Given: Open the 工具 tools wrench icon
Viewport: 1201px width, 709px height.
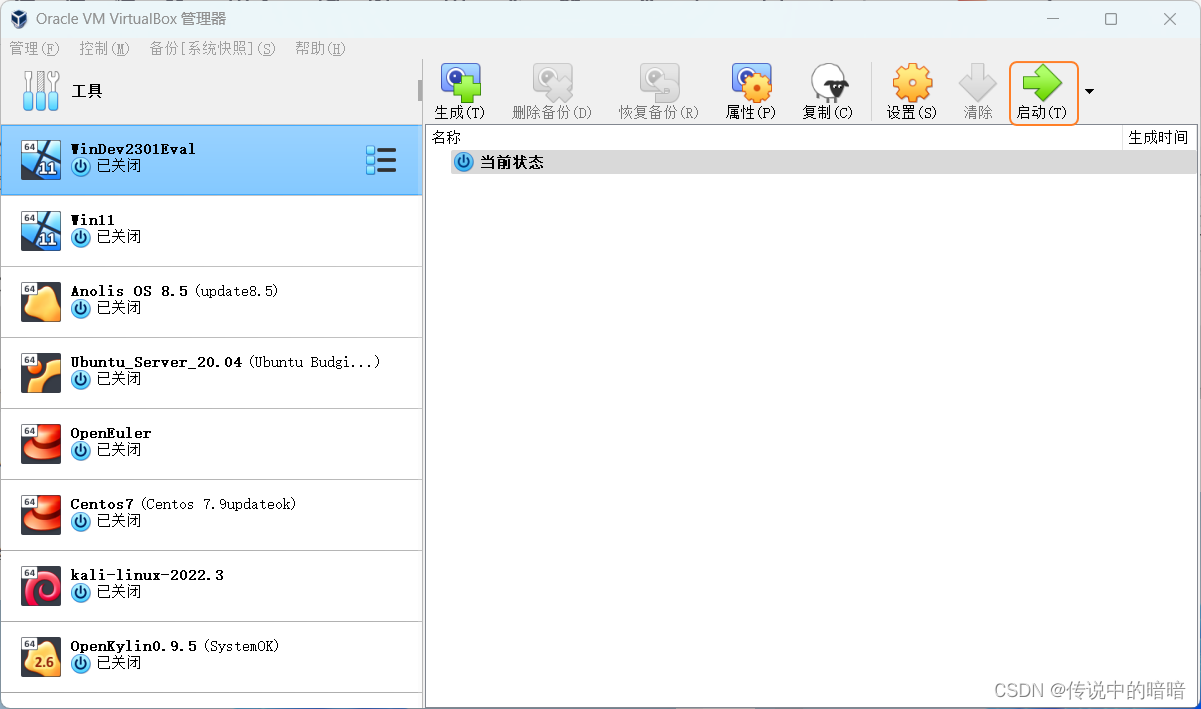Looking at the screenshot, I should tap(41, 91).
